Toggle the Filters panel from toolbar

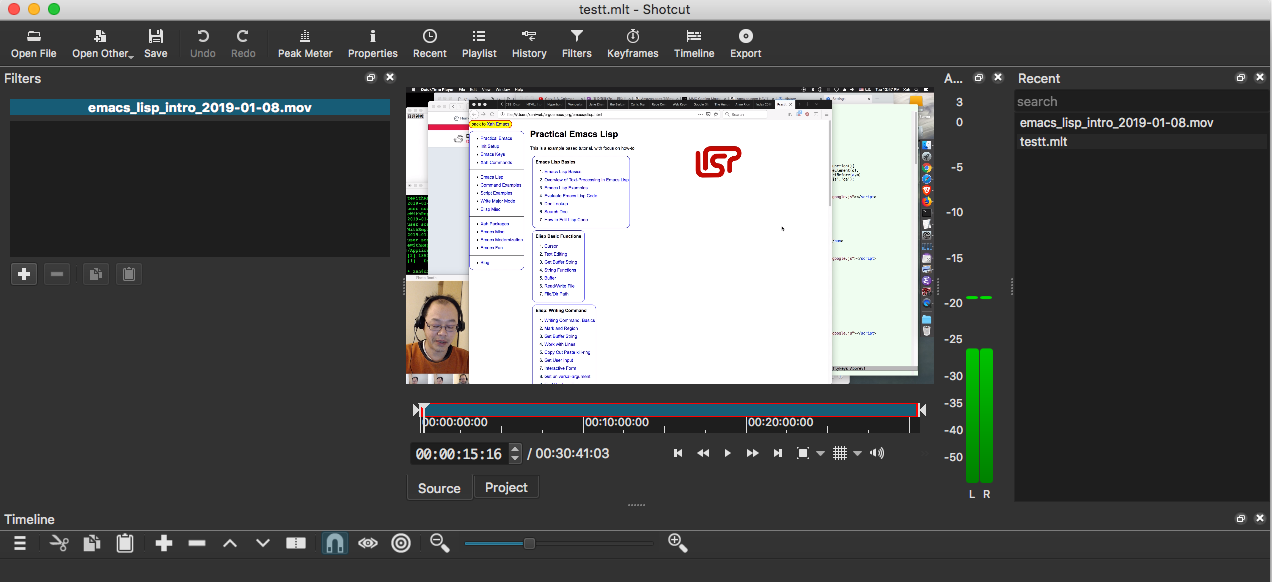[577, 43]
